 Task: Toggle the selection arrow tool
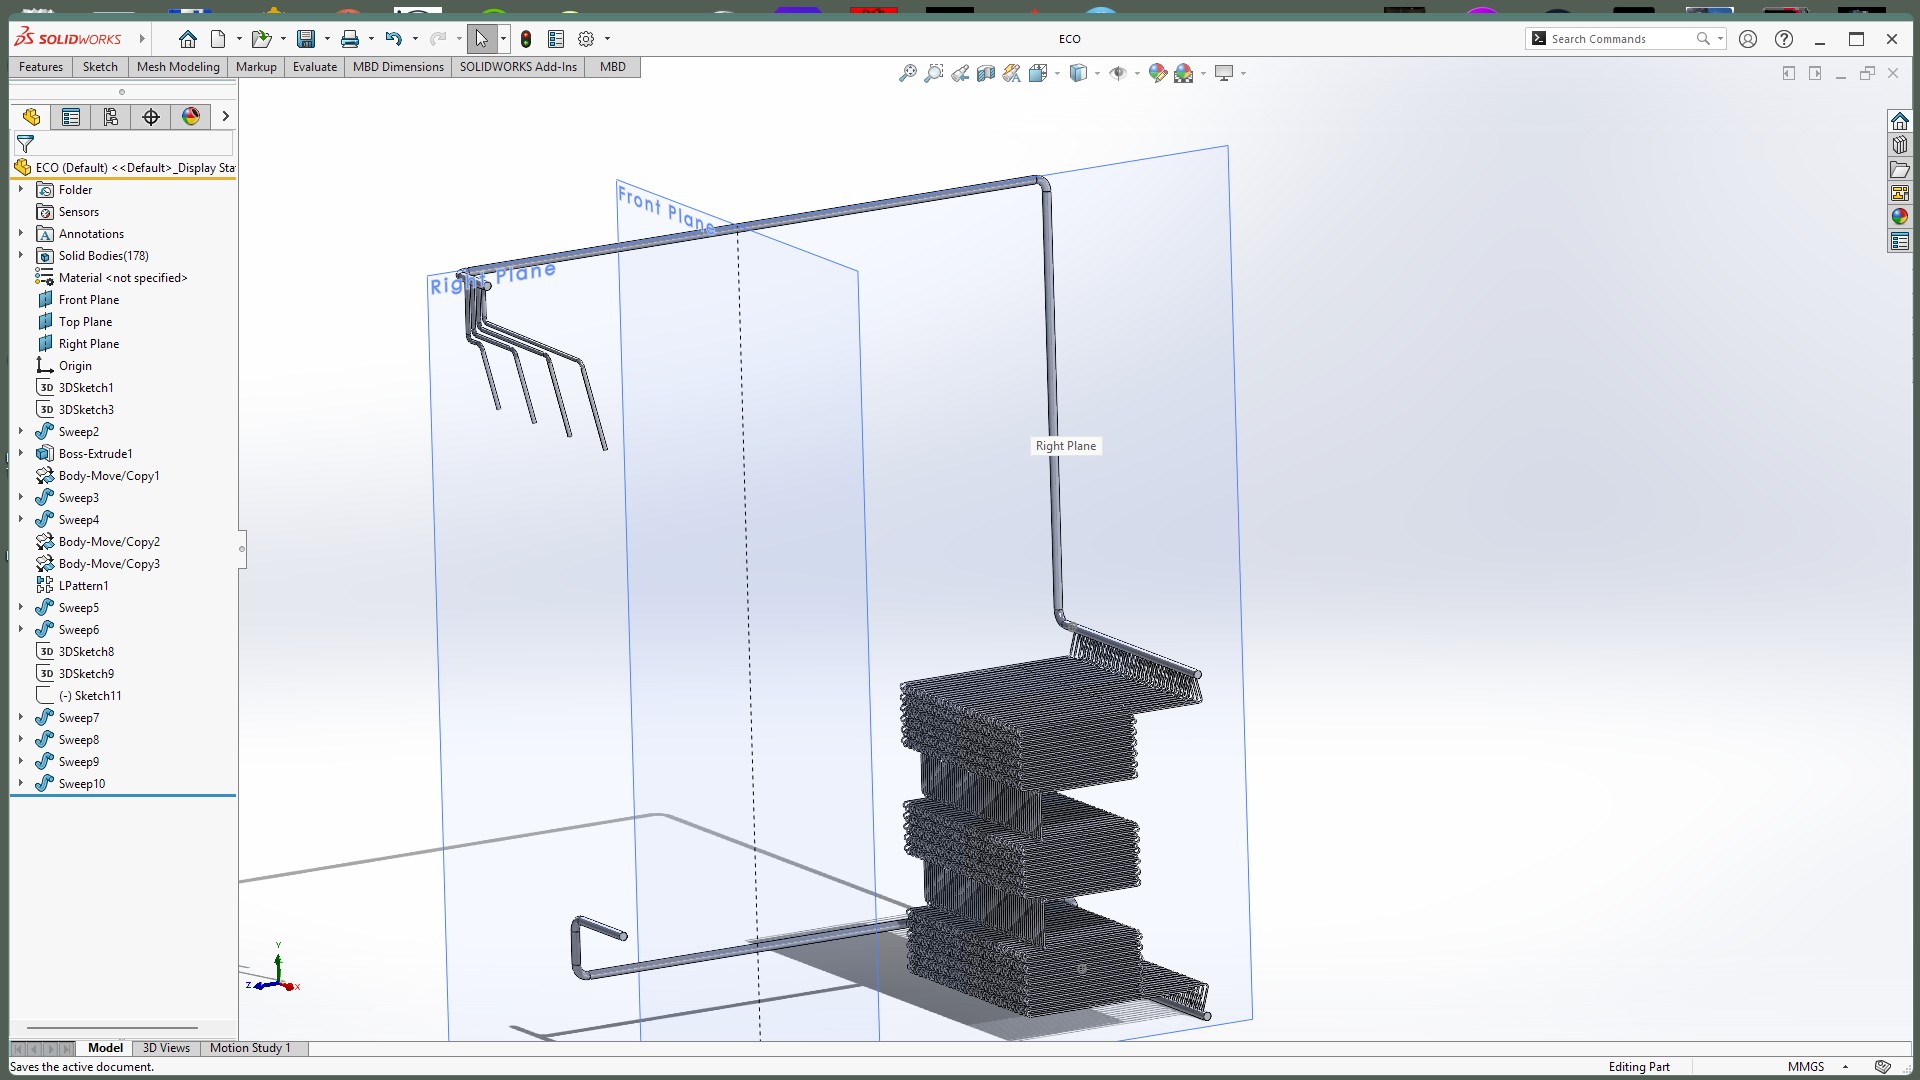(481, 39)
